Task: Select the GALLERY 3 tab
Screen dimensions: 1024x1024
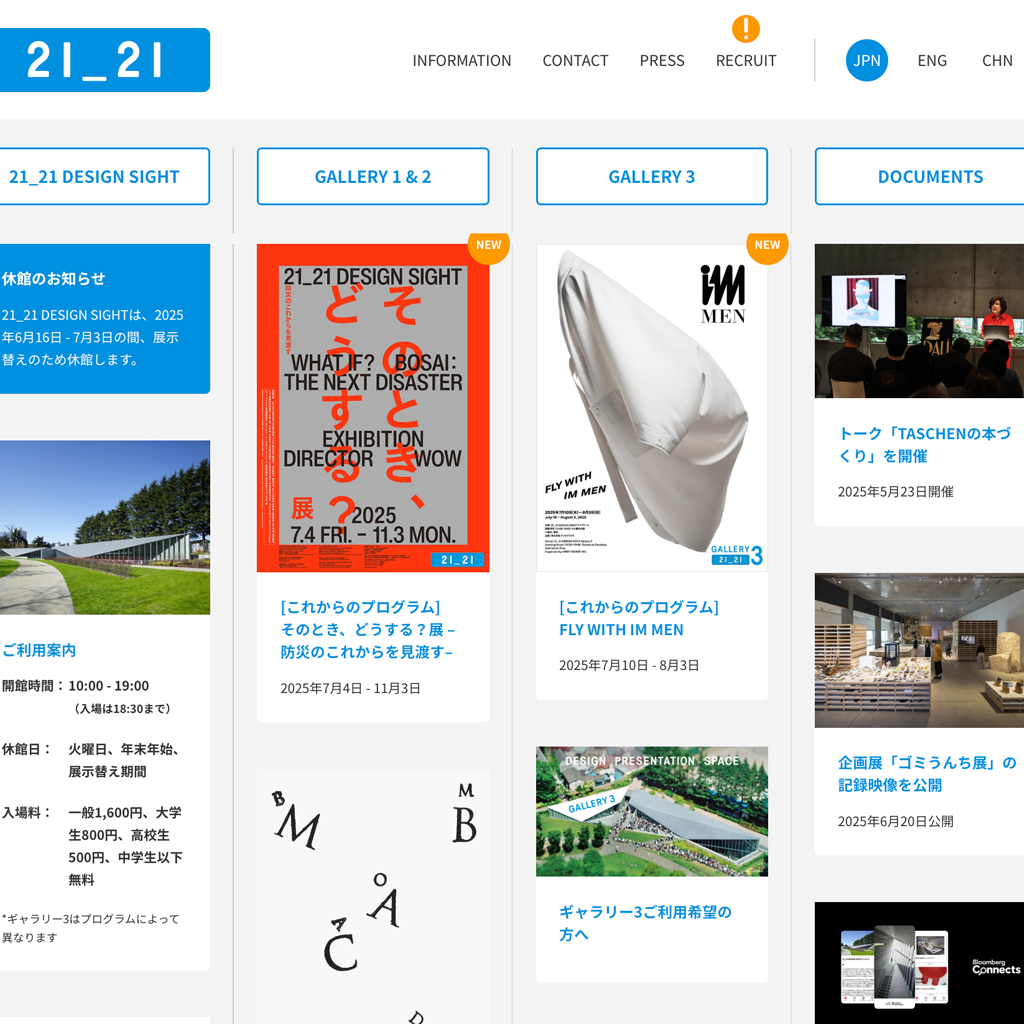Action: click(x=652, y=176)
